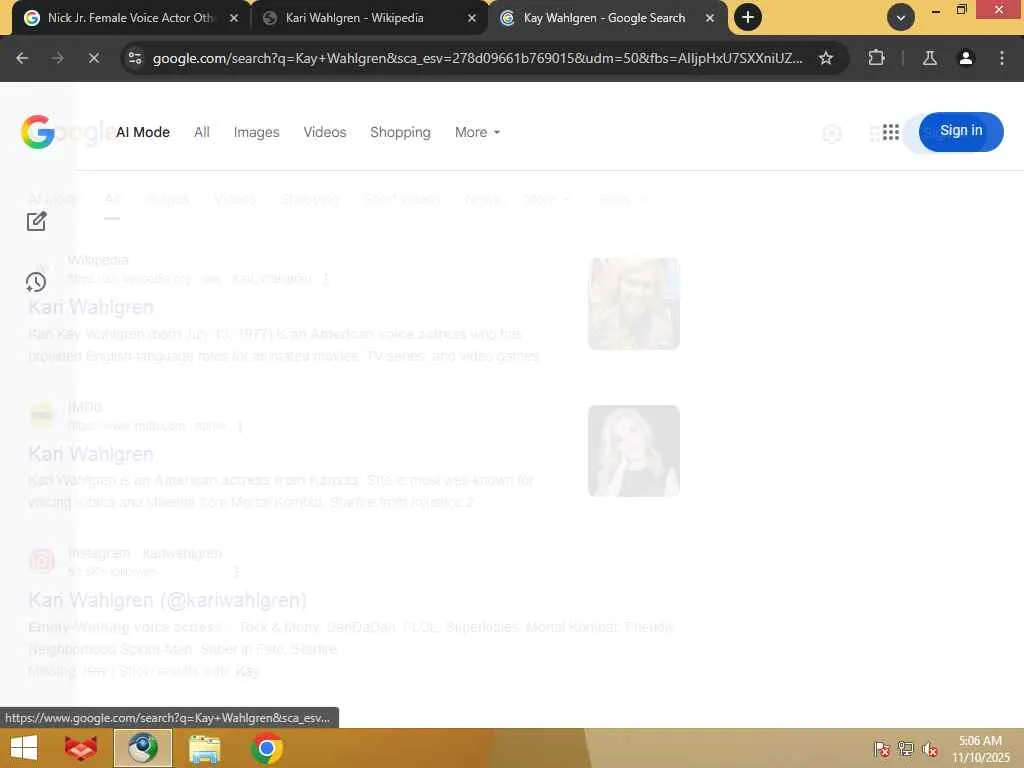Screen dimensions: 1024x768
Task: Open the globe browser taskbar icon
Action: (143, 748)
